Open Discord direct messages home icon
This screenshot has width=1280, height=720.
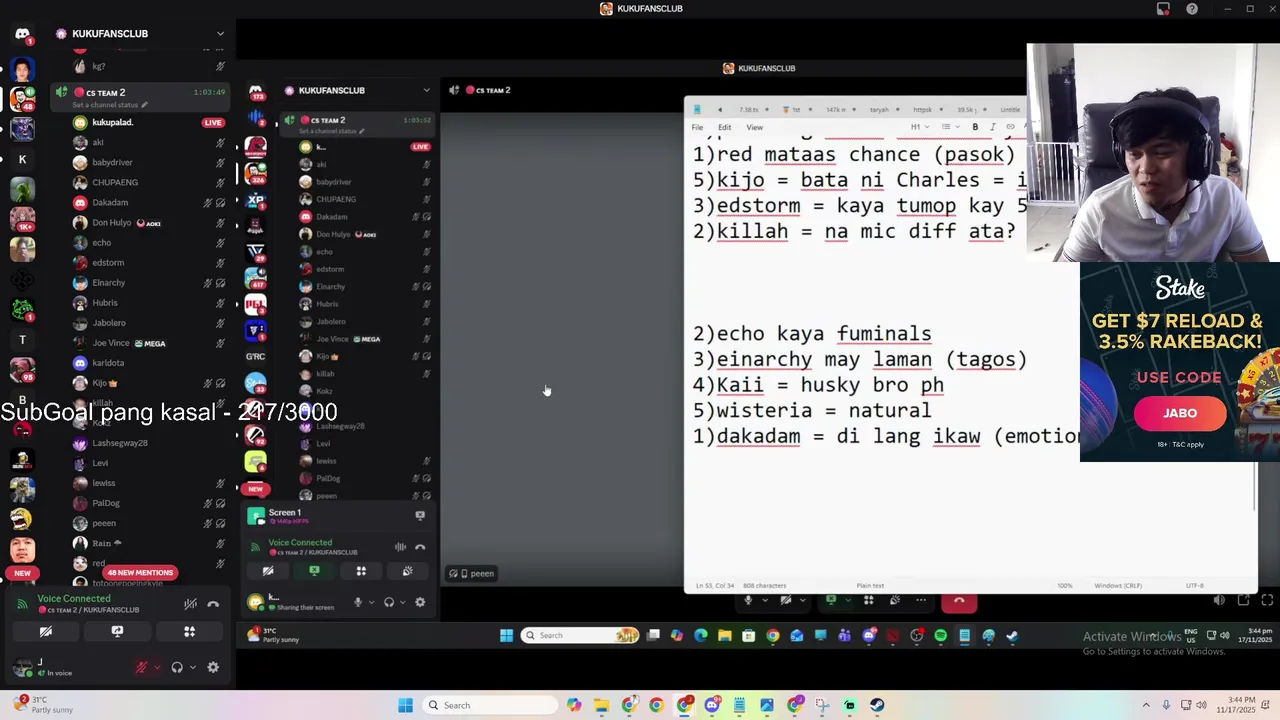[22, 33]
